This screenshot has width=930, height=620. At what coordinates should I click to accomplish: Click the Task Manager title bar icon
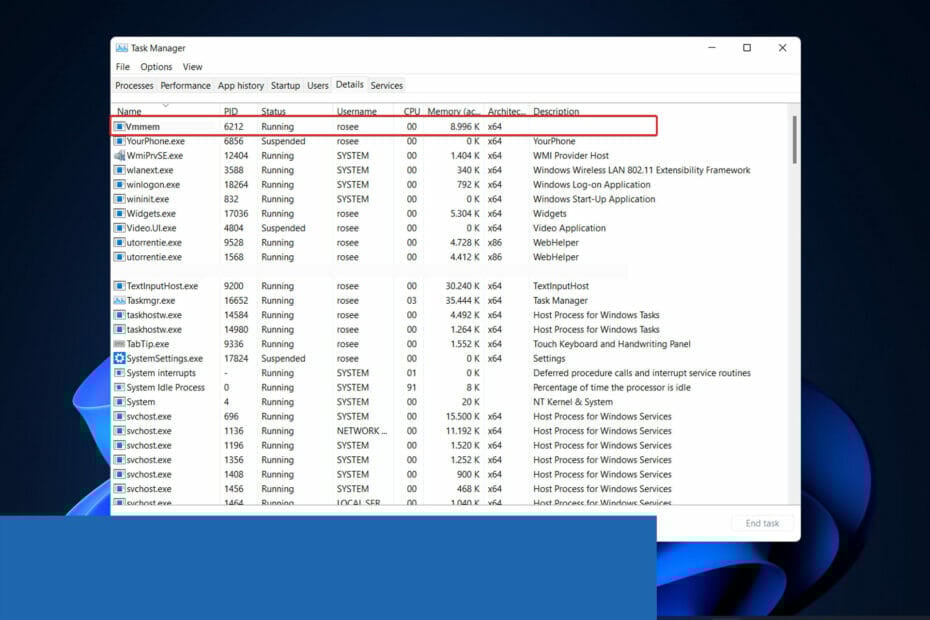122,47
